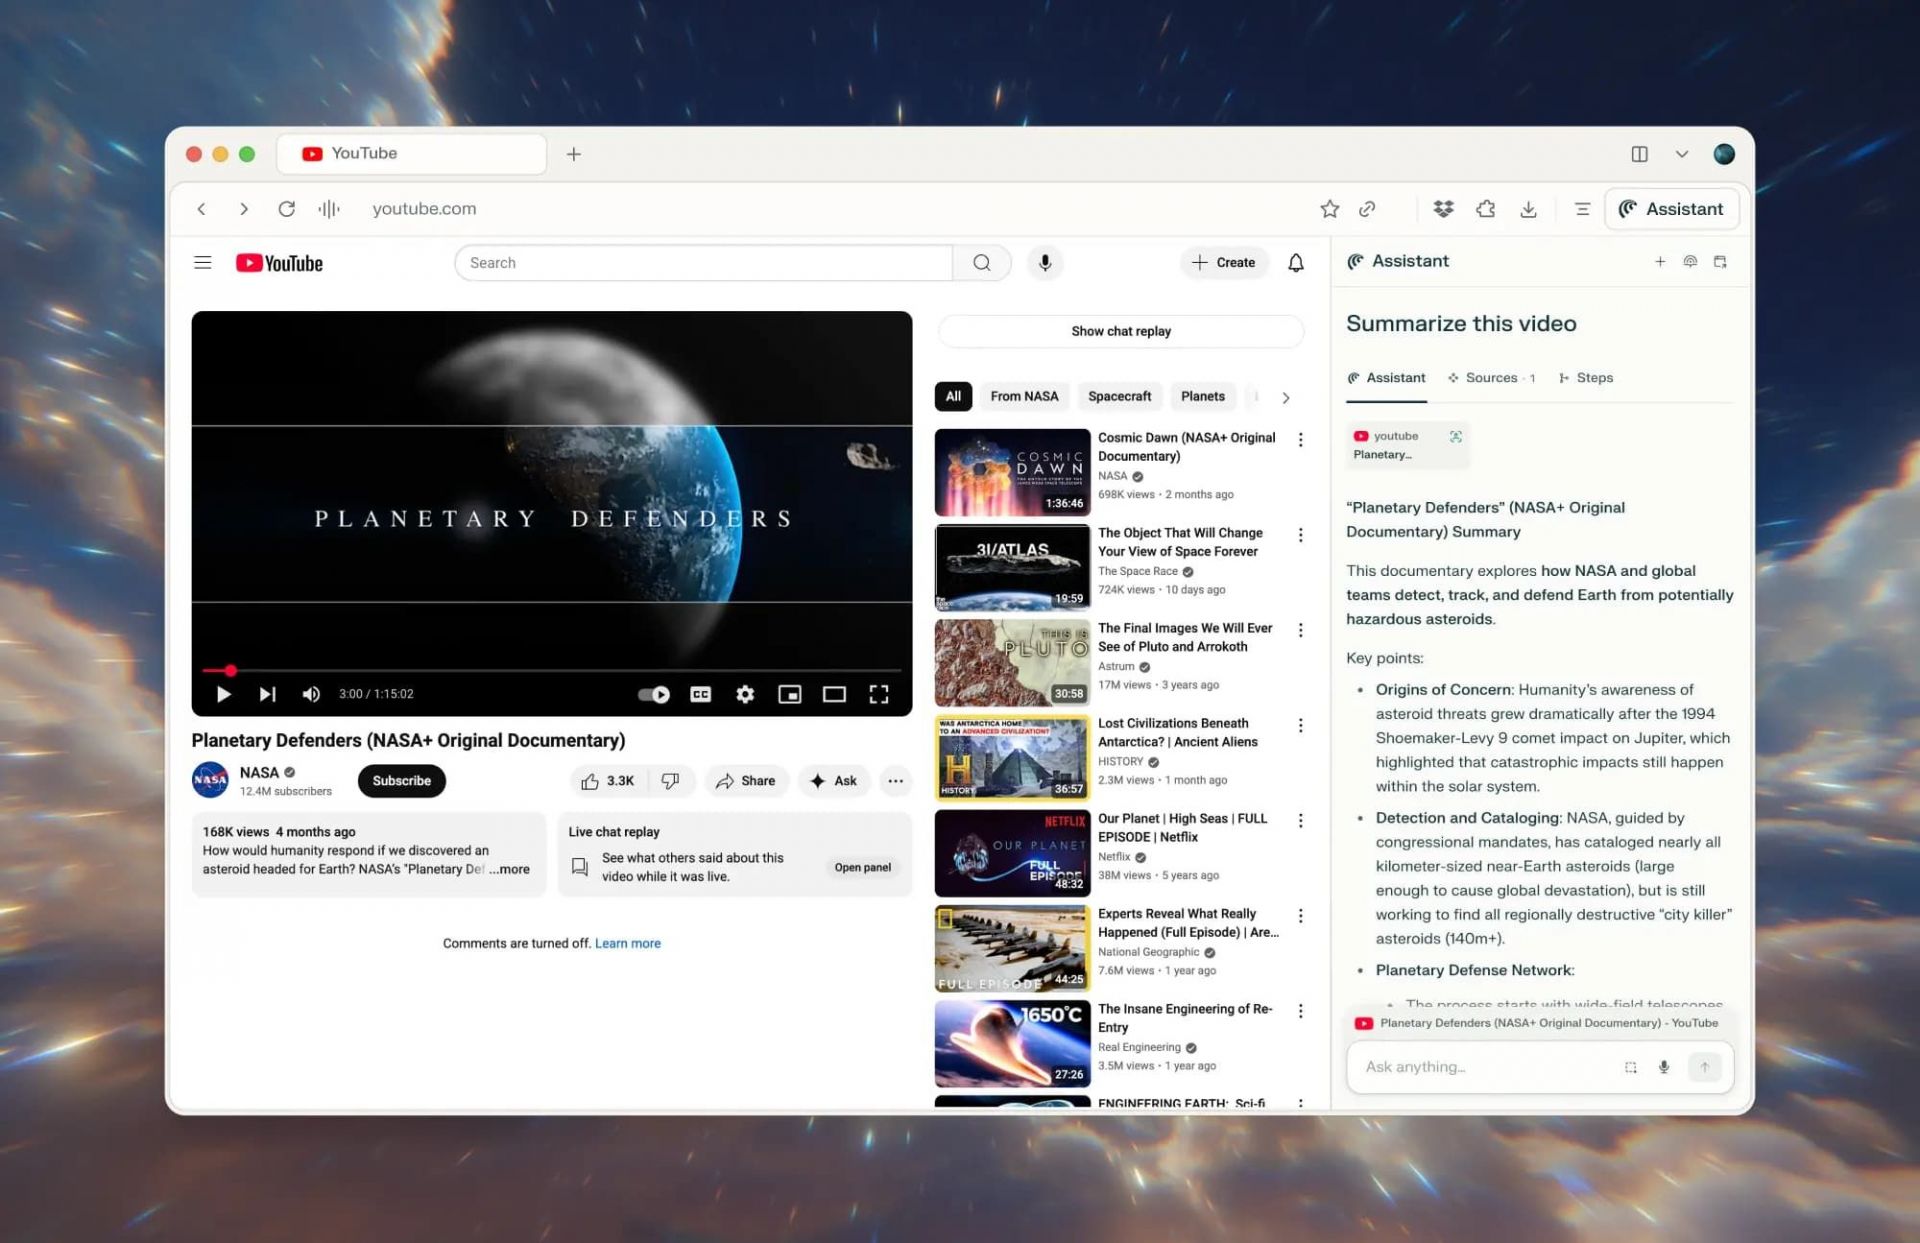Open the browser downloads icon
Screen dimensions: 1920x1243
pos(1528,209)
